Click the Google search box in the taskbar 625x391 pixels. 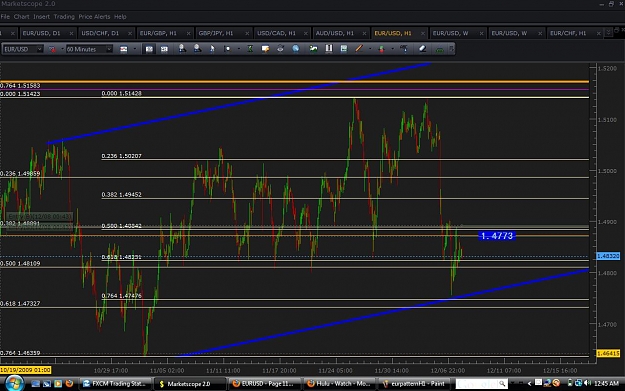coord(481,384)
